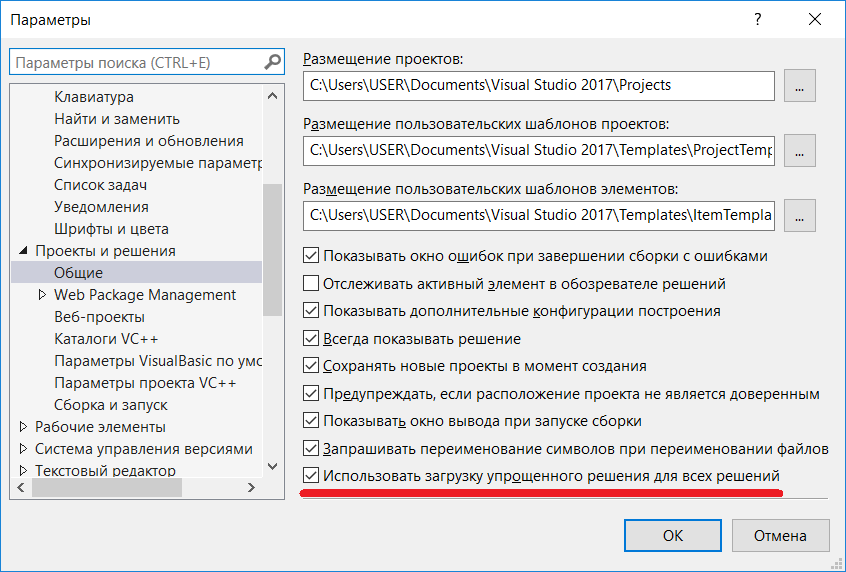Collapse the 'Проекты и решения' tree node
The height and width of the screenshot is (572, 846).
24,251
